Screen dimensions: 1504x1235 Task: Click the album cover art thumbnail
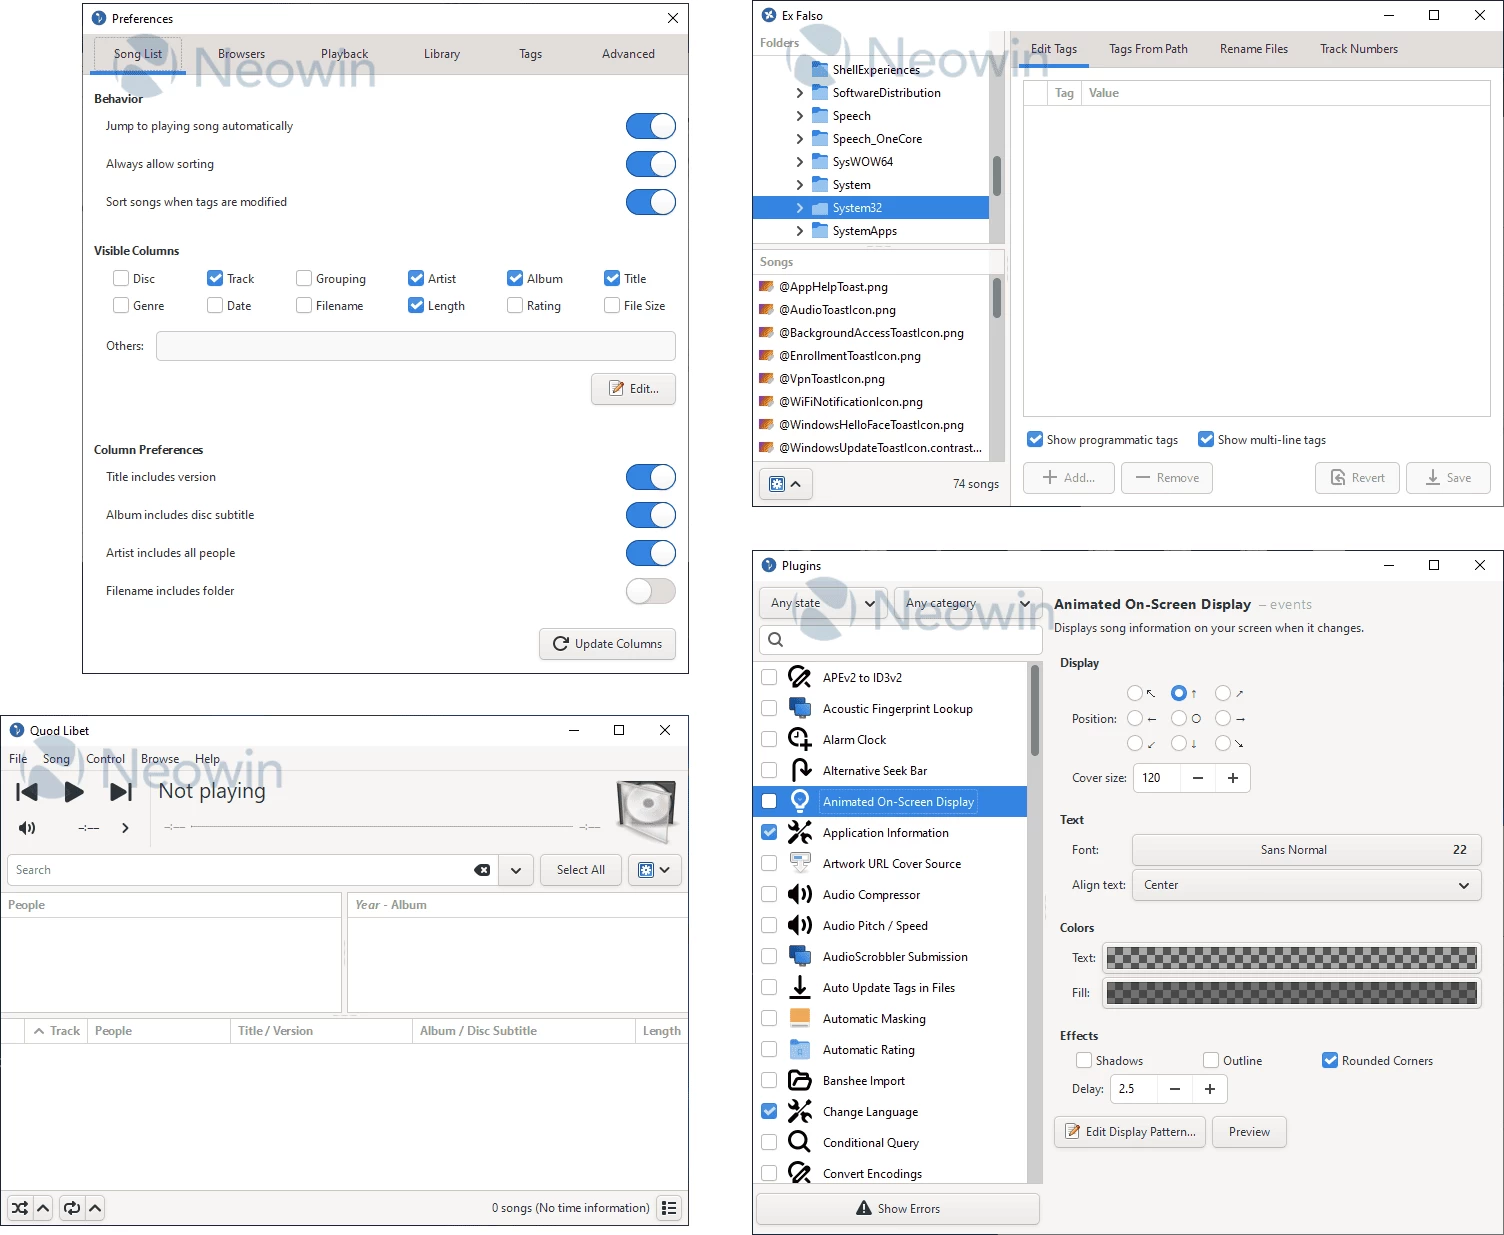coord(646,810)
